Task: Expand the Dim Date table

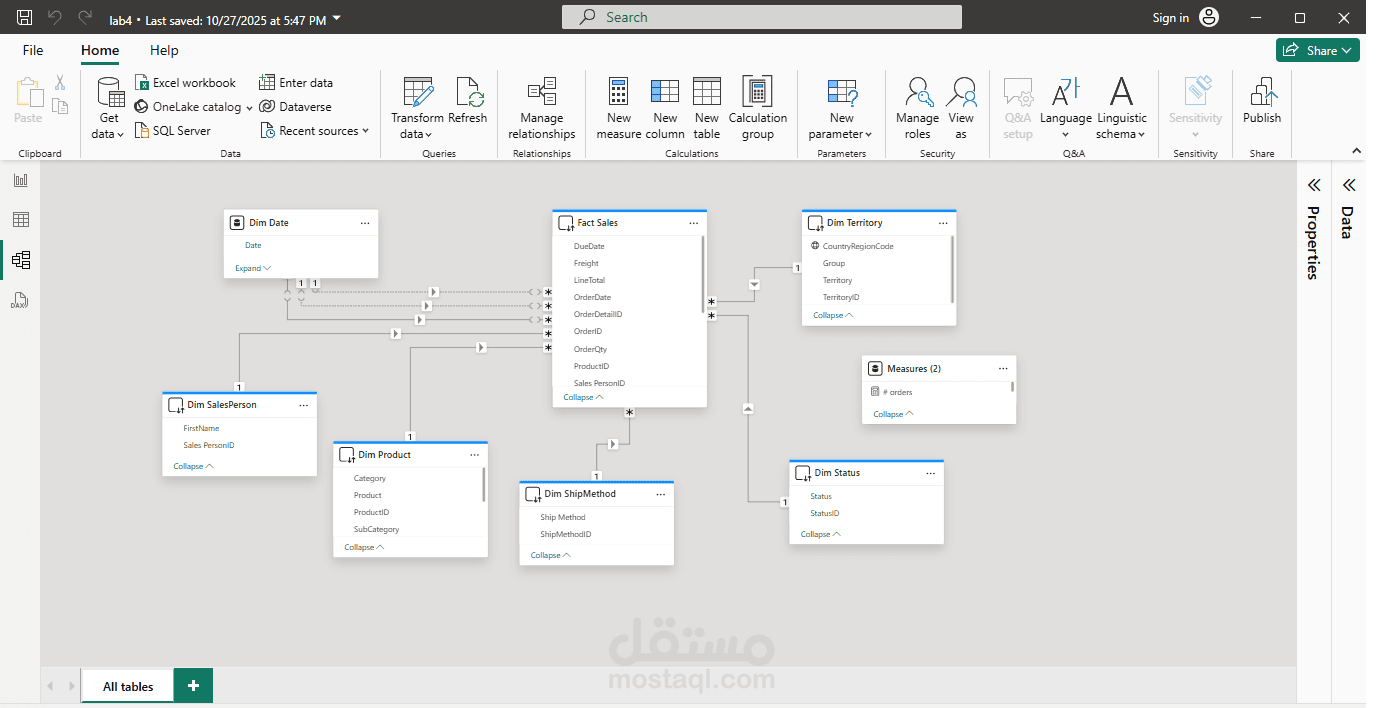Action: (x=253, y=268)
